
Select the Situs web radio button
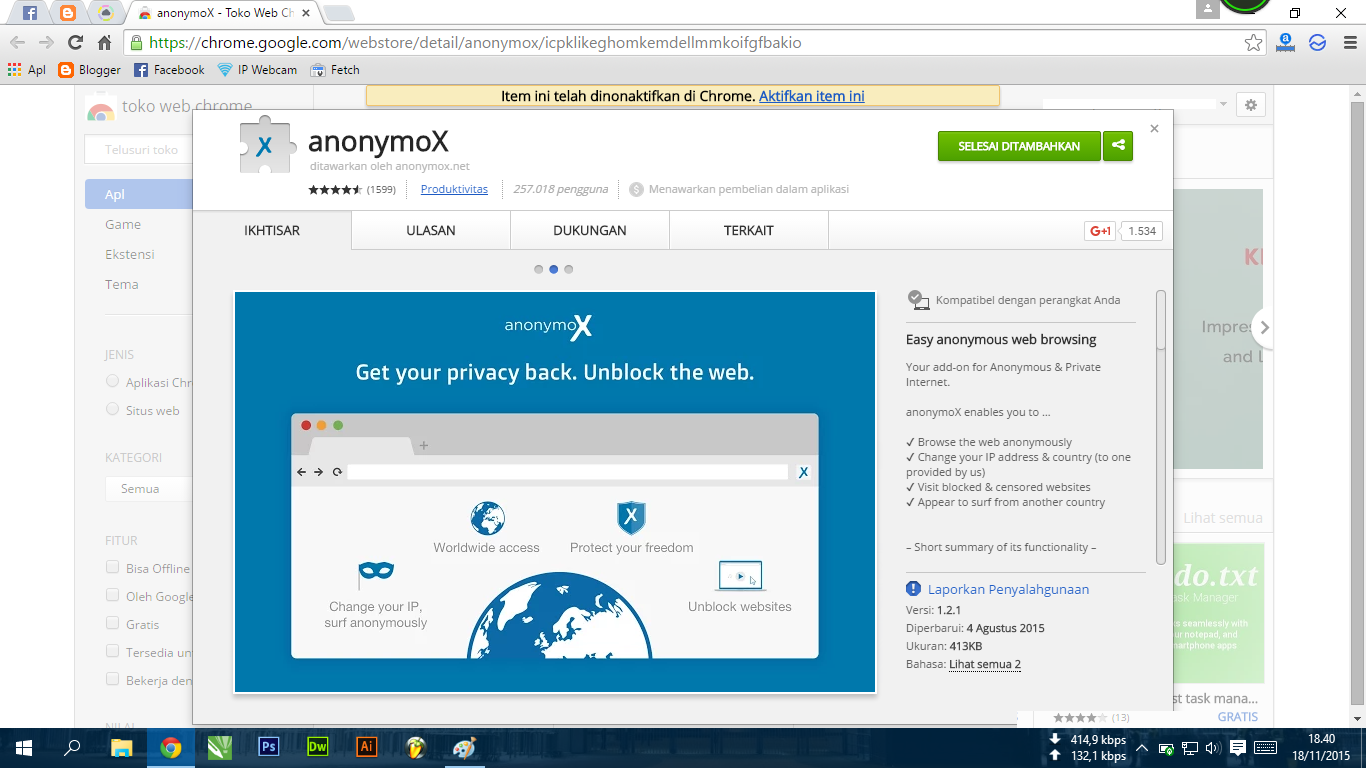(x=112, y=409)
